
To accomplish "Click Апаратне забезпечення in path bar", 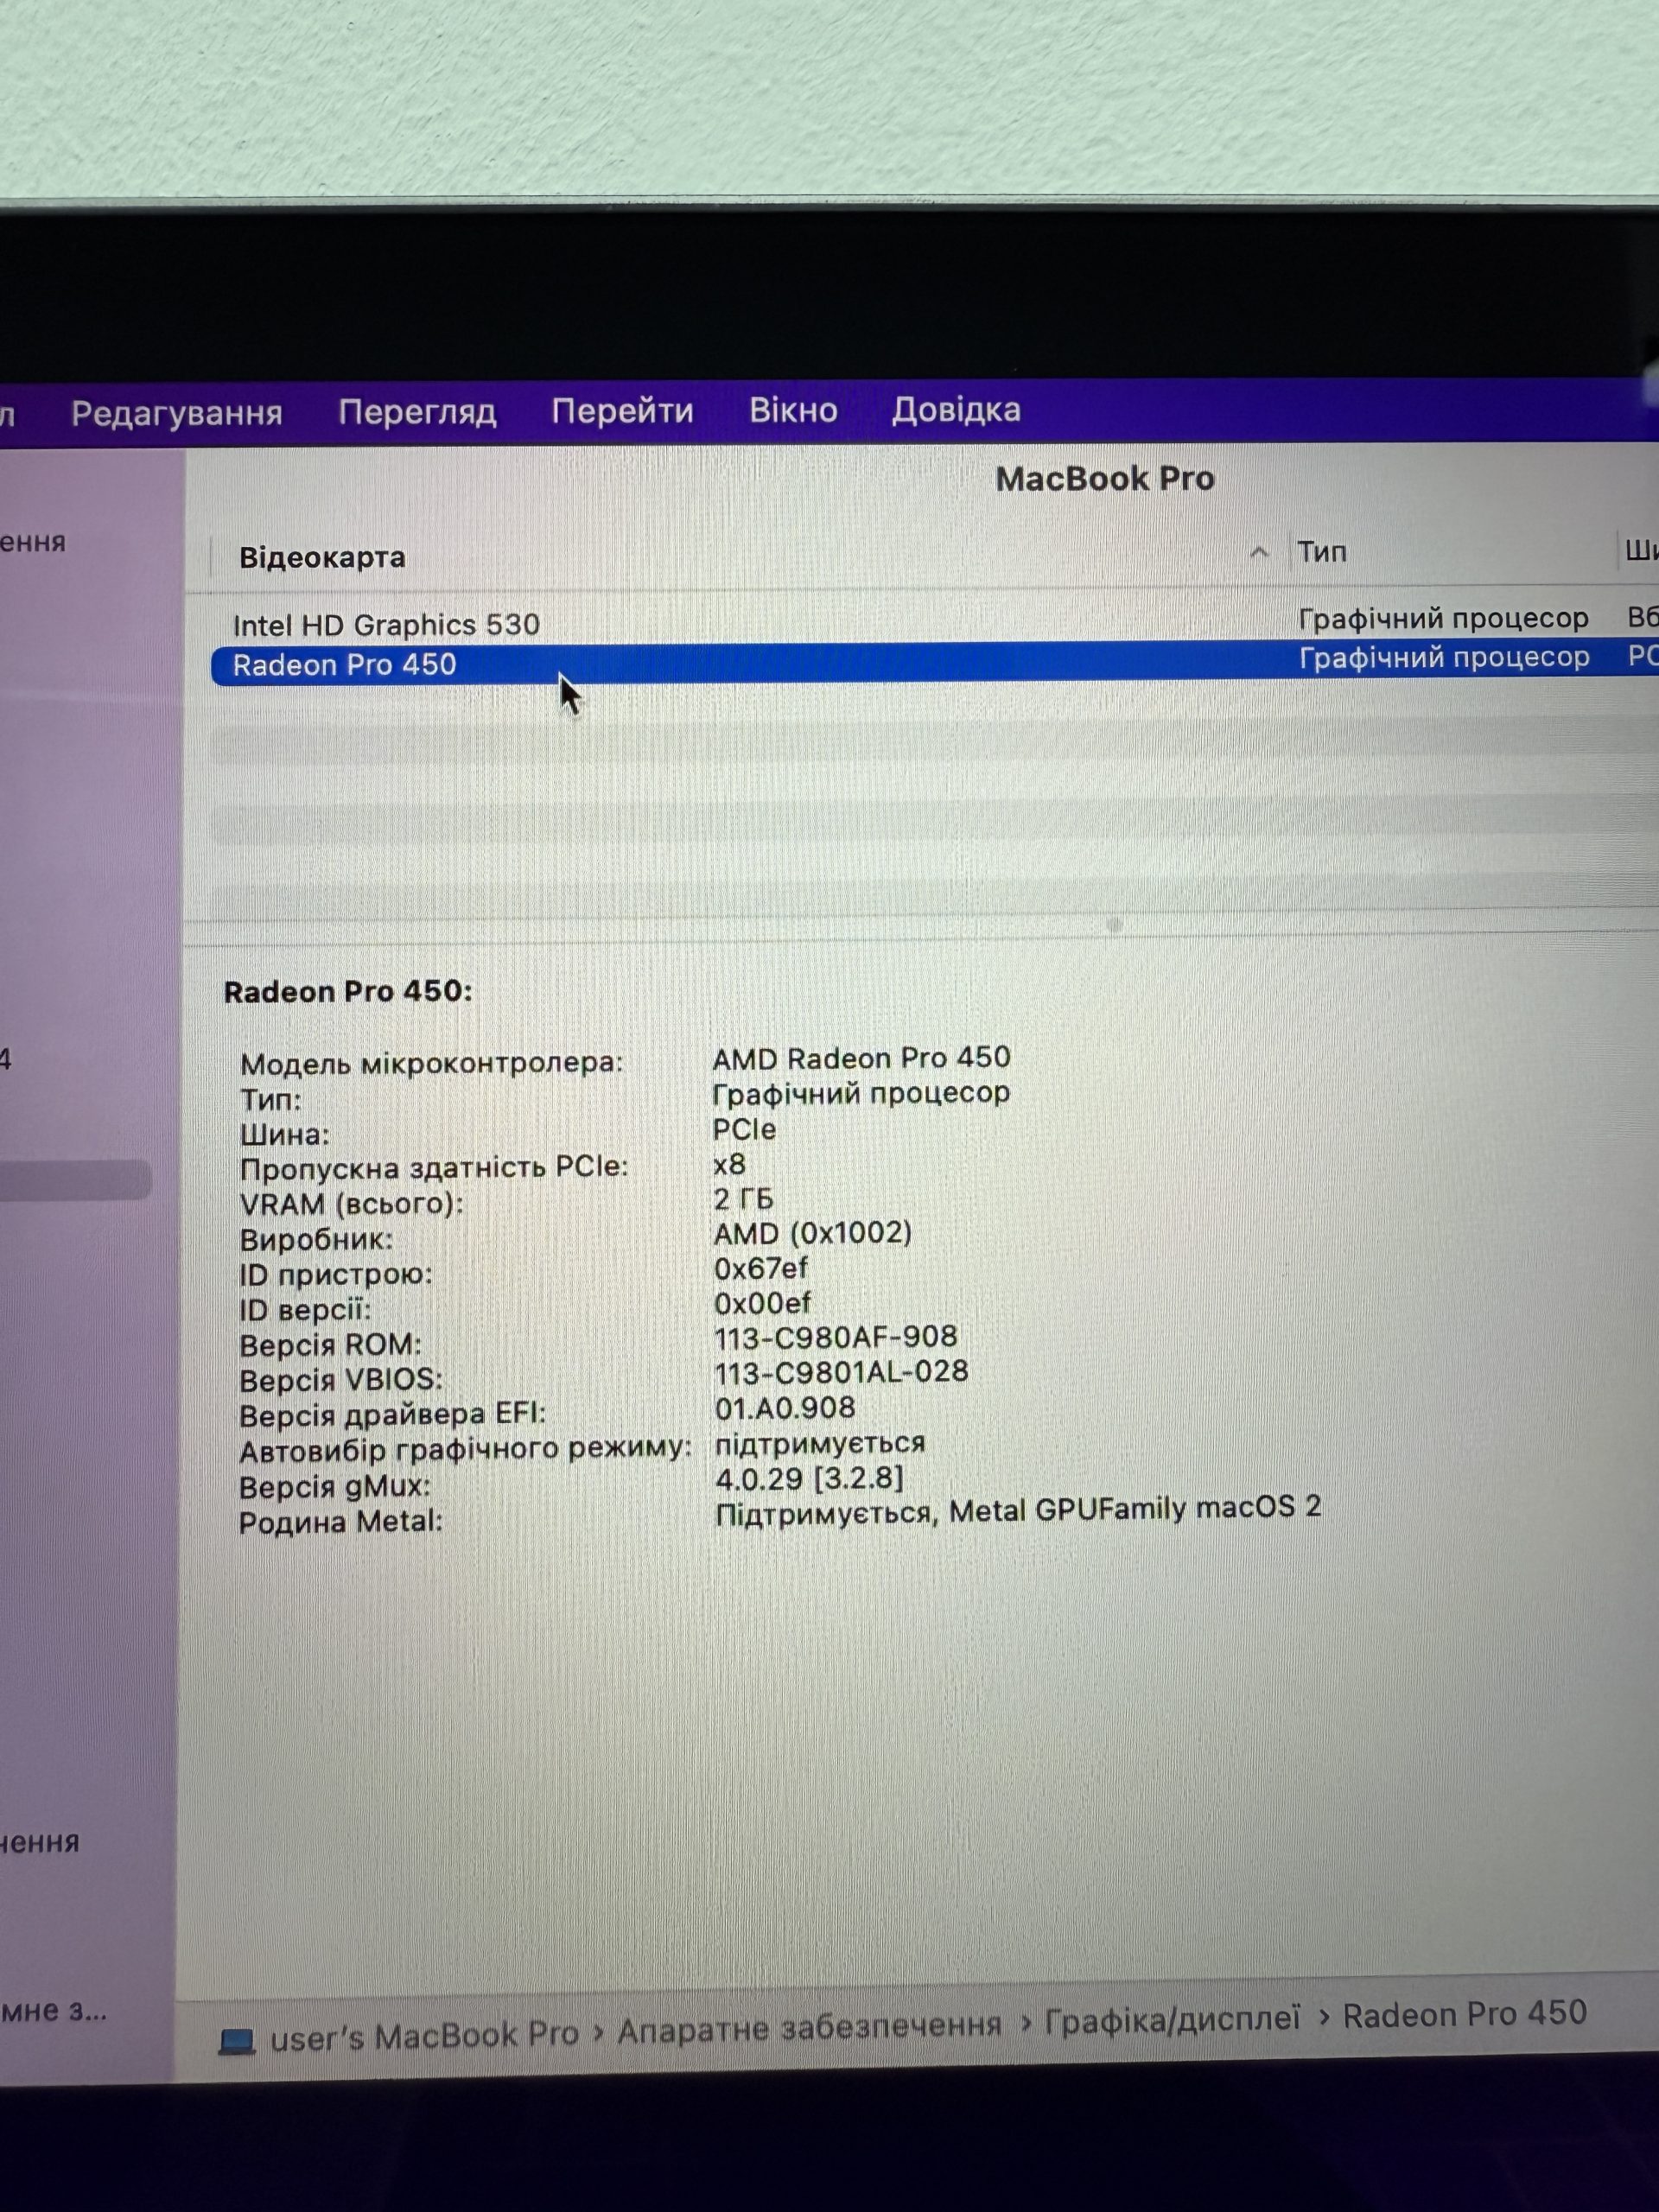I will point(809,2026).
